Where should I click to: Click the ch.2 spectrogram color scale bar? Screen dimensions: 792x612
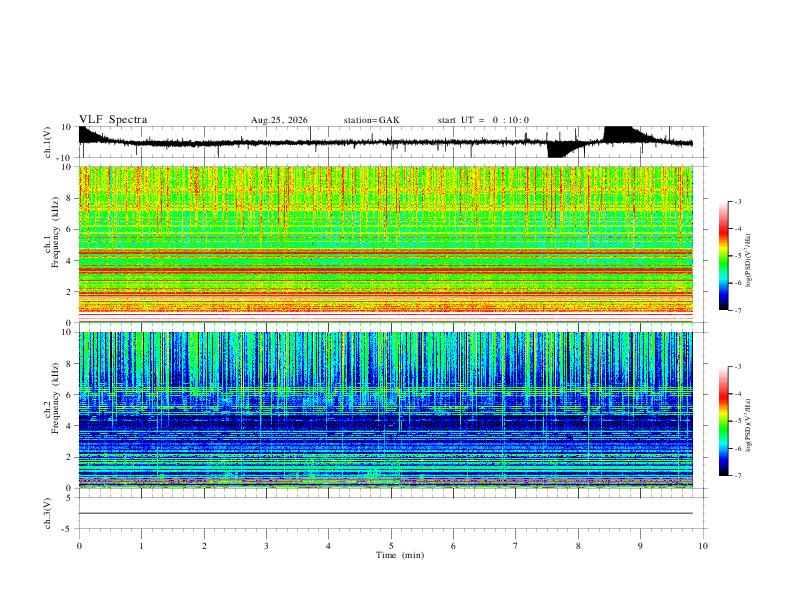tap(723, 421)
